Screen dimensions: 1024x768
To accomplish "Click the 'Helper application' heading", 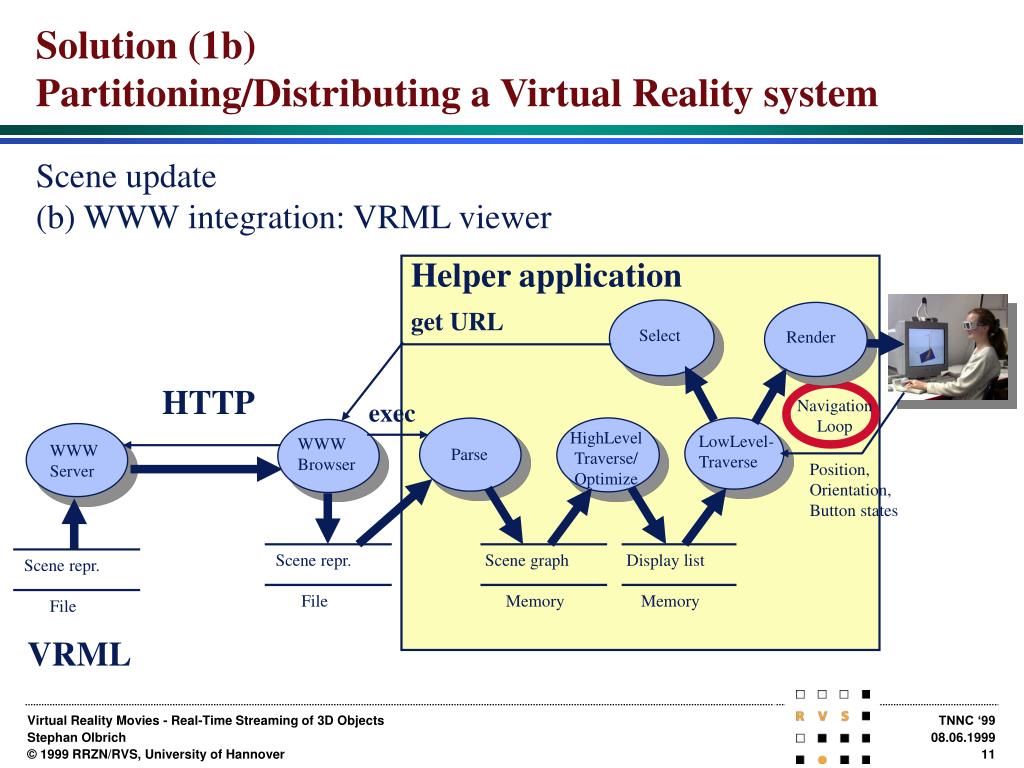I will [x=546, y=276].
